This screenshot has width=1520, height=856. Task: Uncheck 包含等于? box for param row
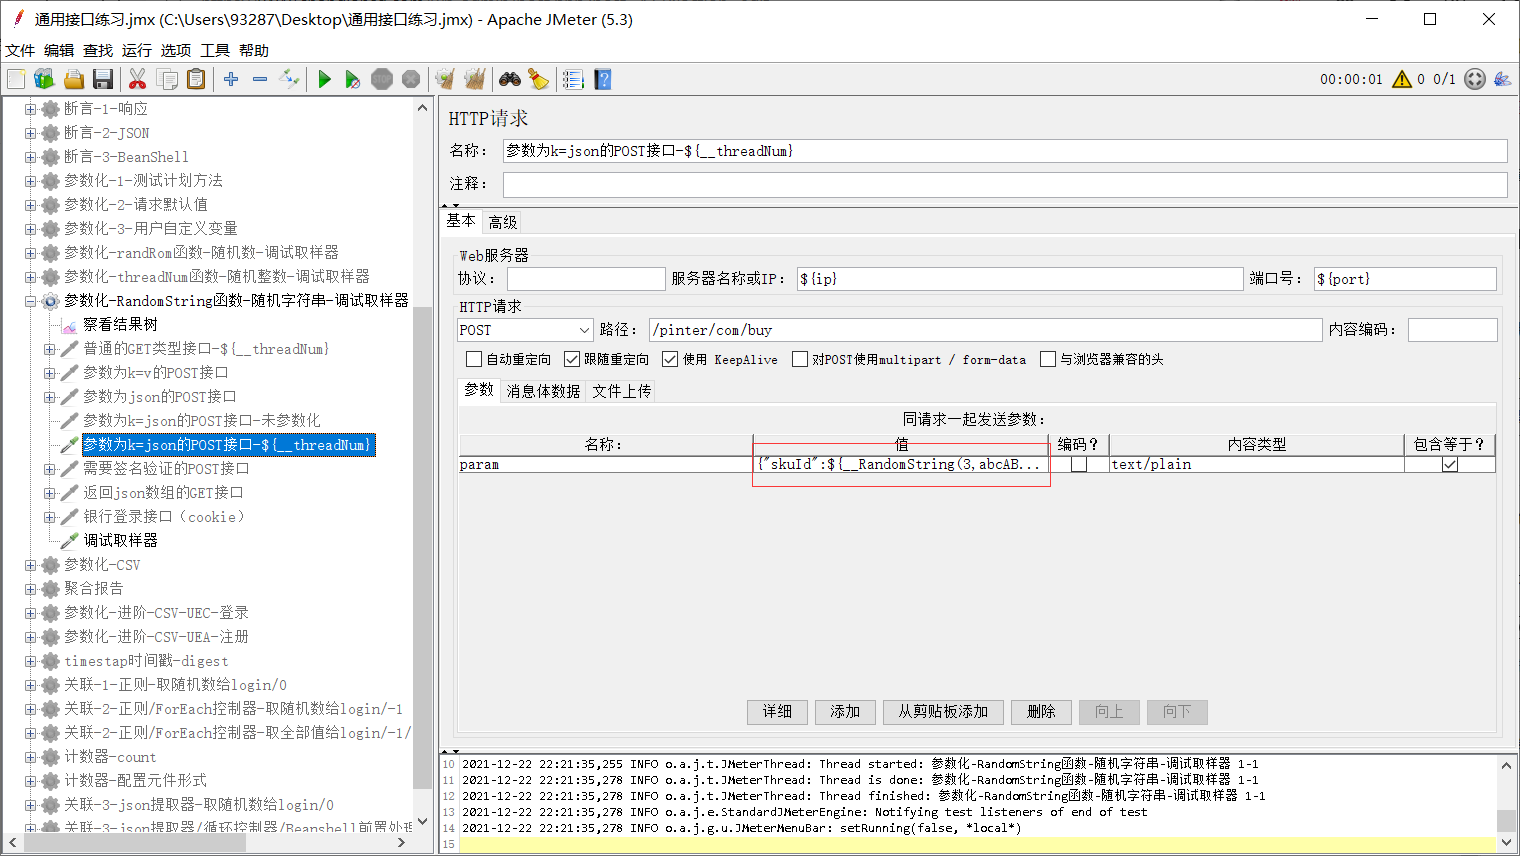pyautogui.click(x=1450, y=464)
